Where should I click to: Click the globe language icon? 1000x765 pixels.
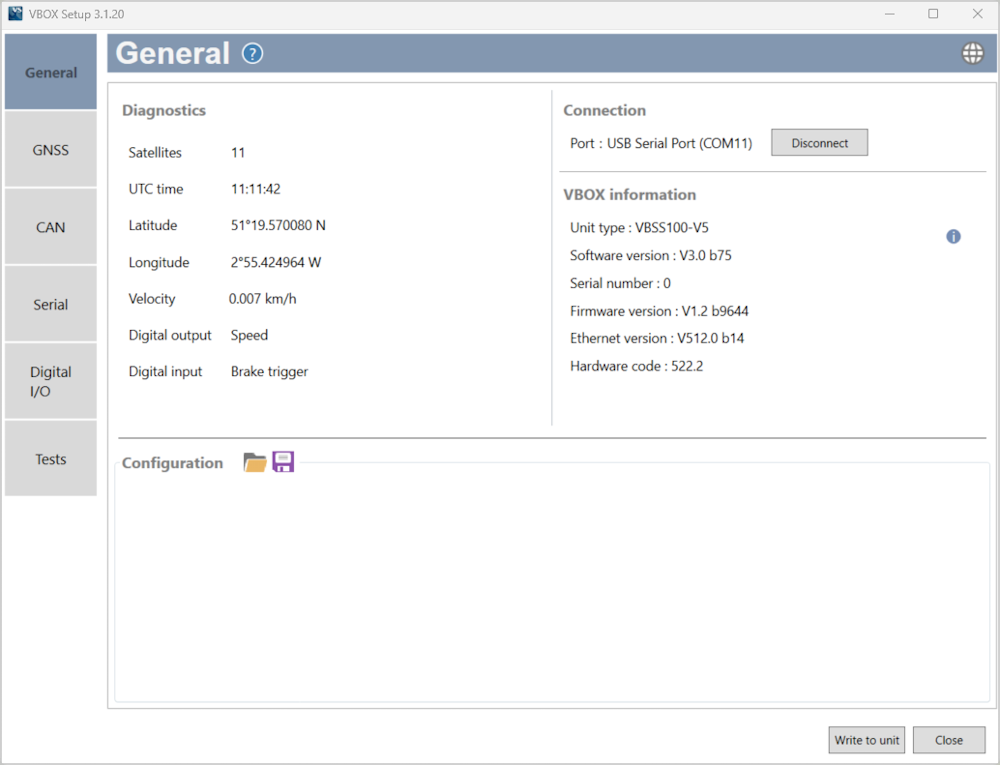pos(973,54)
